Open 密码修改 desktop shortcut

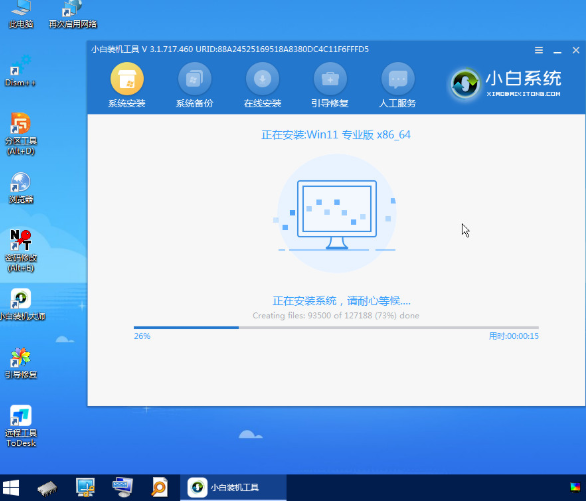point(21,251)
